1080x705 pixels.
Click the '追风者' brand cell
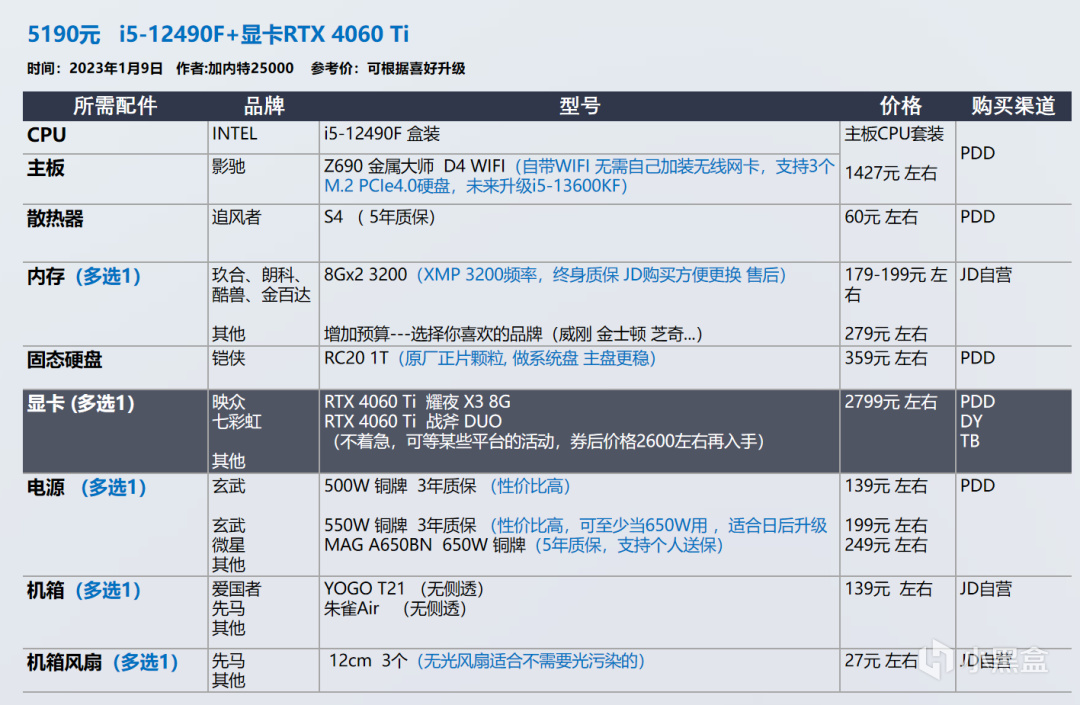pyautogui.click(x=236, y=218)
